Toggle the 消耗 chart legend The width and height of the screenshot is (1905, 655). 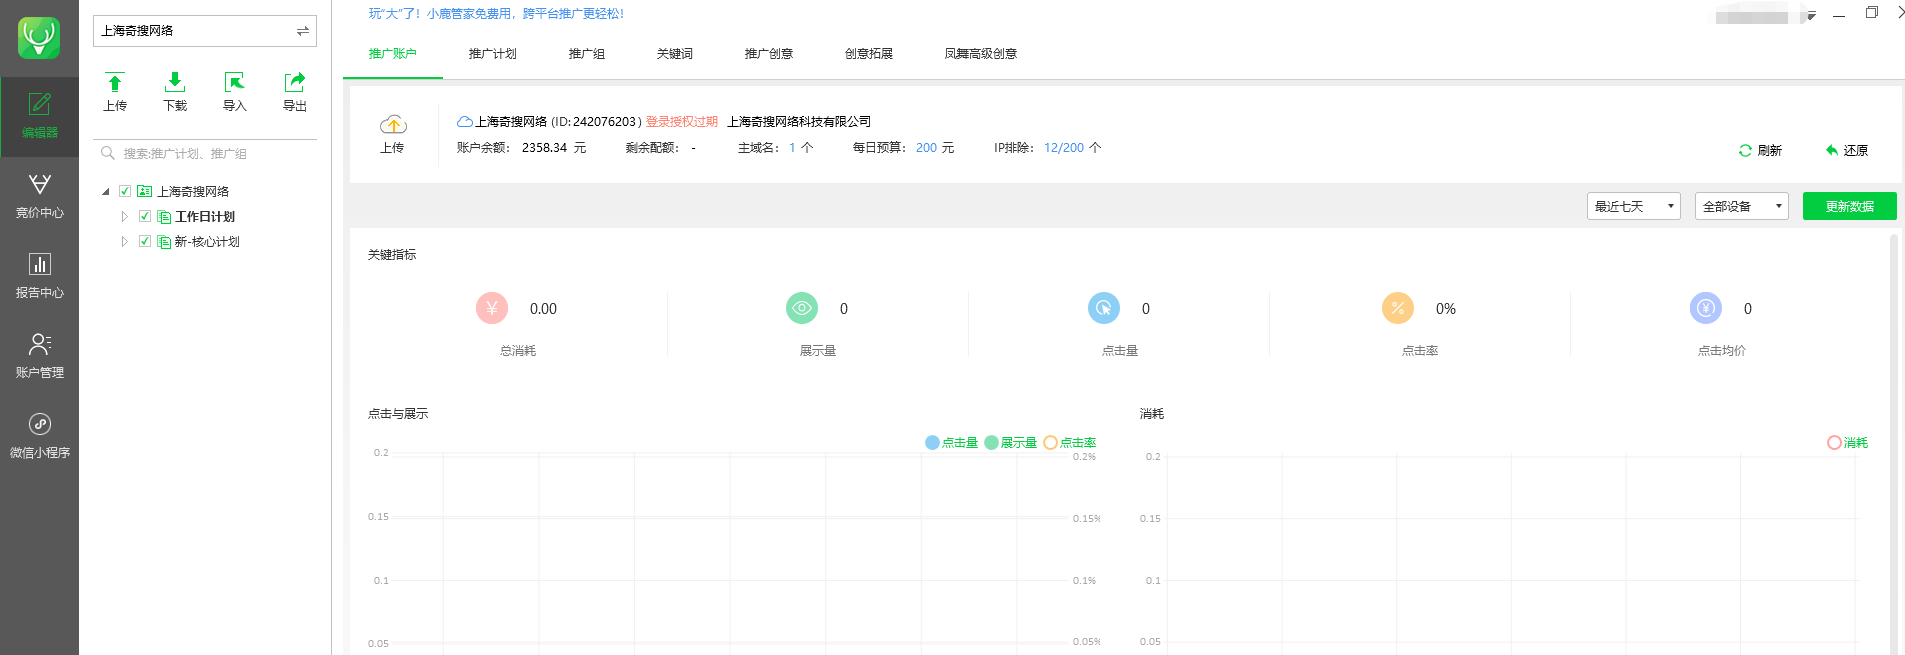[x=1848, y=442]
